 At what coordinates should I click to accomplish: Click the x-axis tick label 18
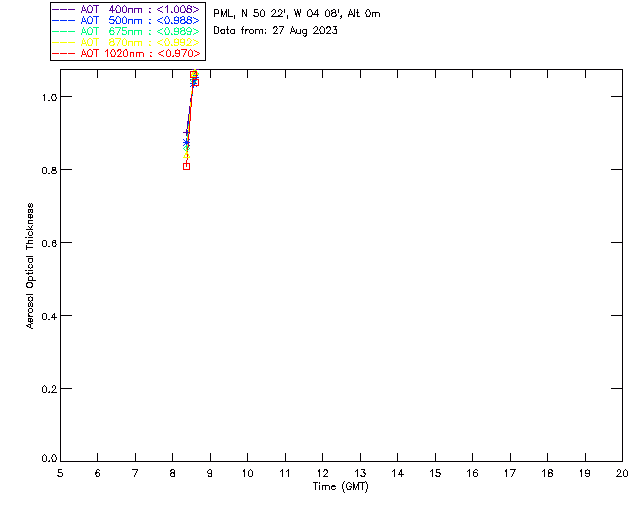pos(547,473)
